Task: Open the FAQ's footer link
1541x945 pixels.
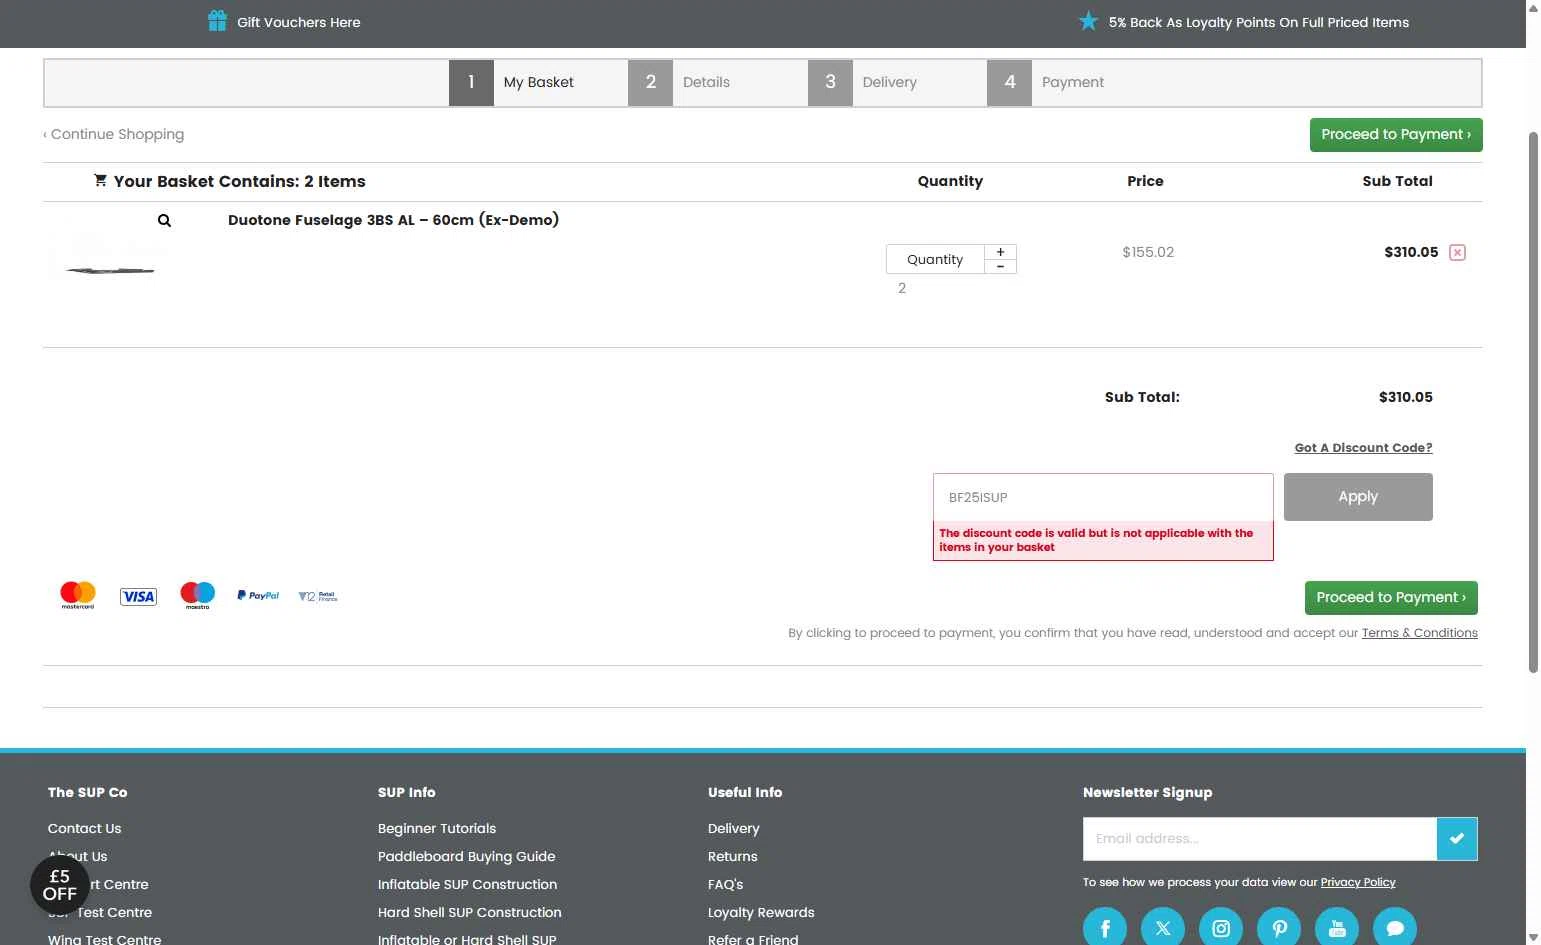Action: tap(725, 885)
